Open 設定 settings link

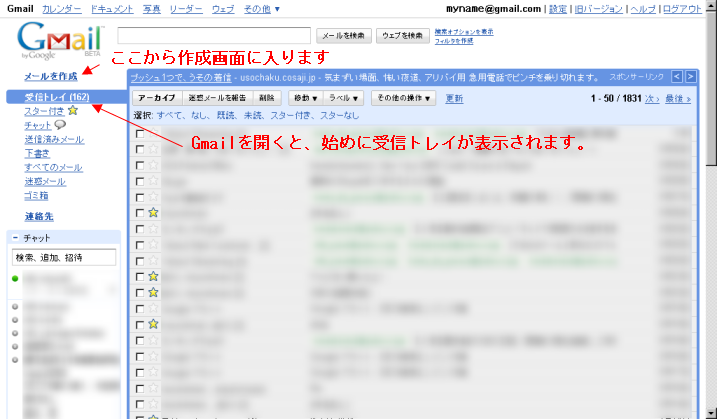pos(558,9)
